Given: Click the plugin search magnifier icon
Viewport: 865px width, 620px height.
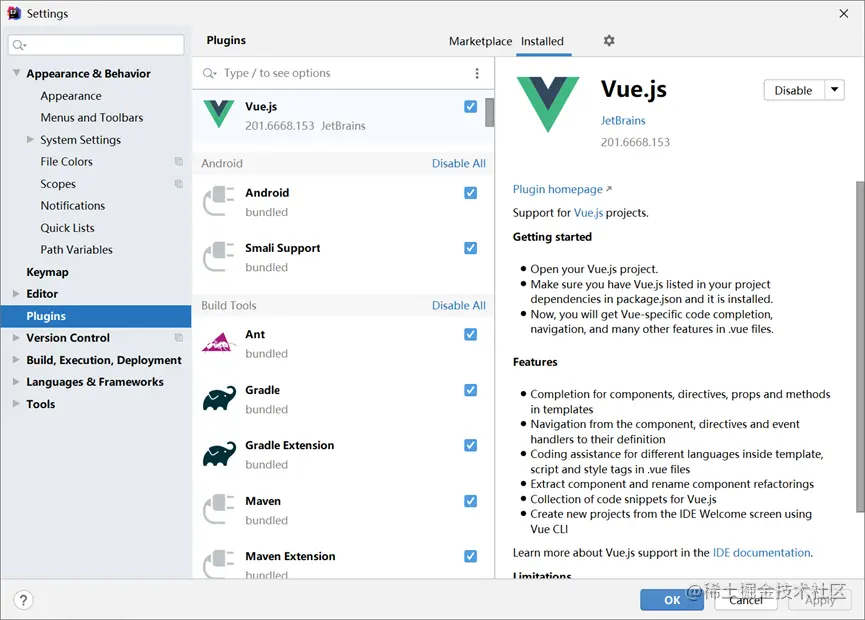Looking at the screenshot, I should 209,73.
